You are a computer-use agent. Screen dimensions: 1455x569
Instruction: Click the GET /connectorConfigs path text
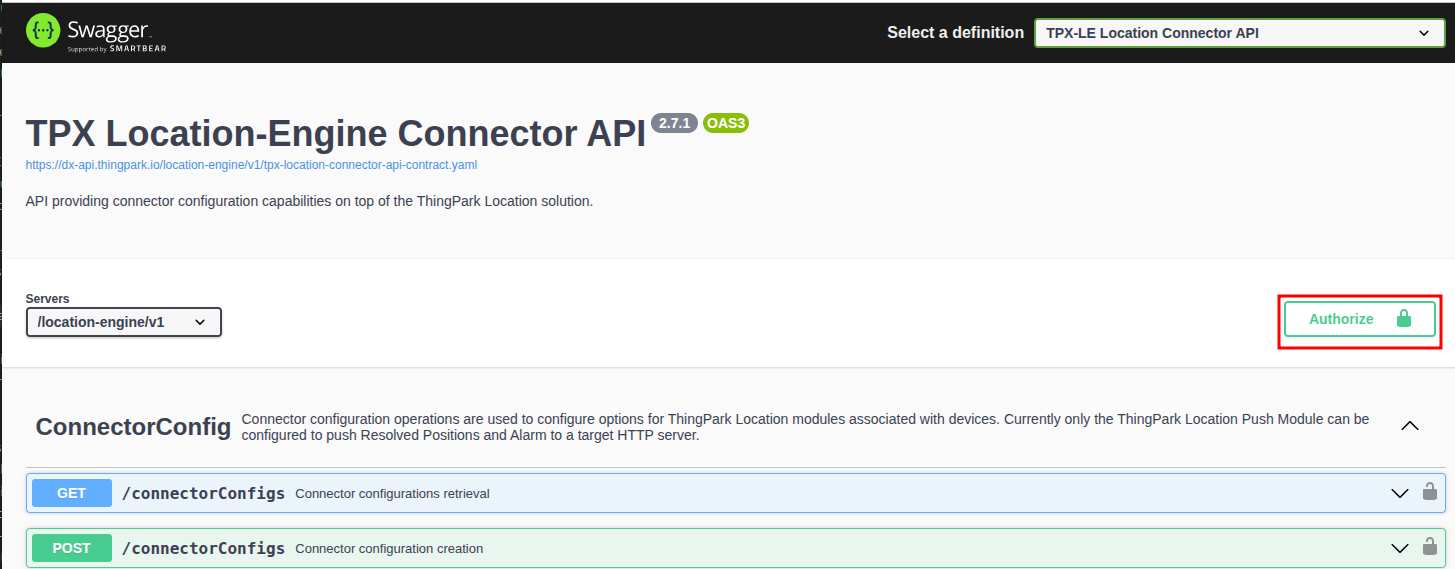click(x=204, y=493)
